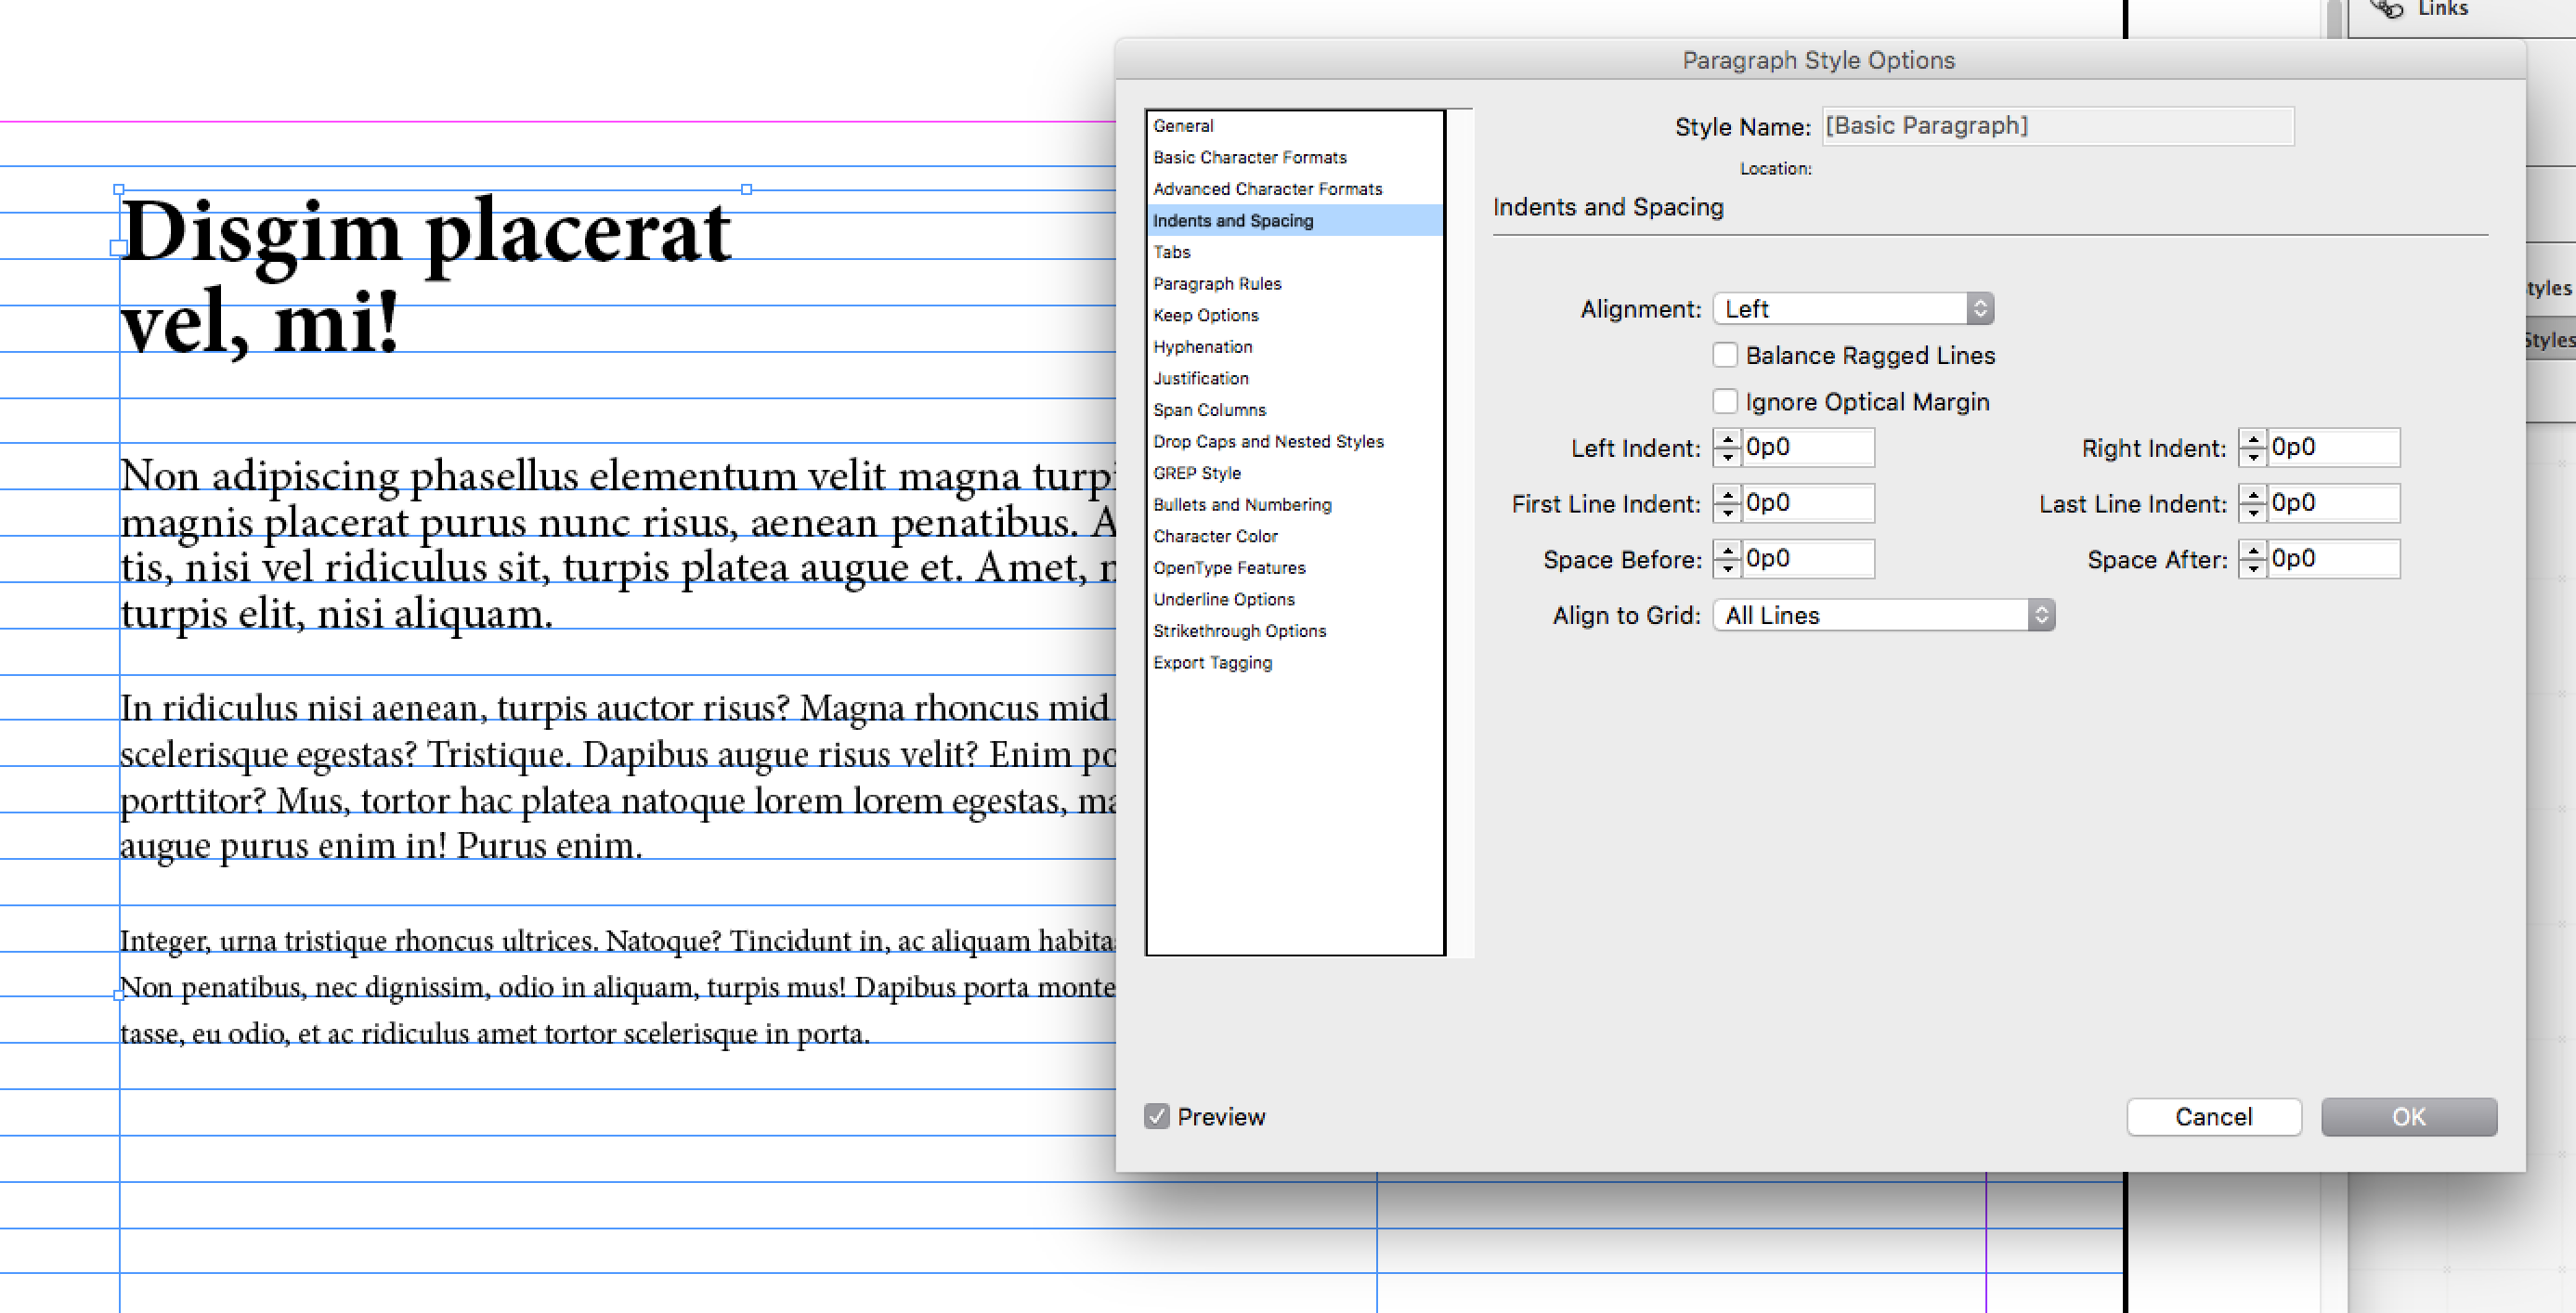Image resolution: width=2576 pixels, height=1313 pixels.
Task: Click the Left Indent stepper arrows
Action: (x=1727, y=448)
